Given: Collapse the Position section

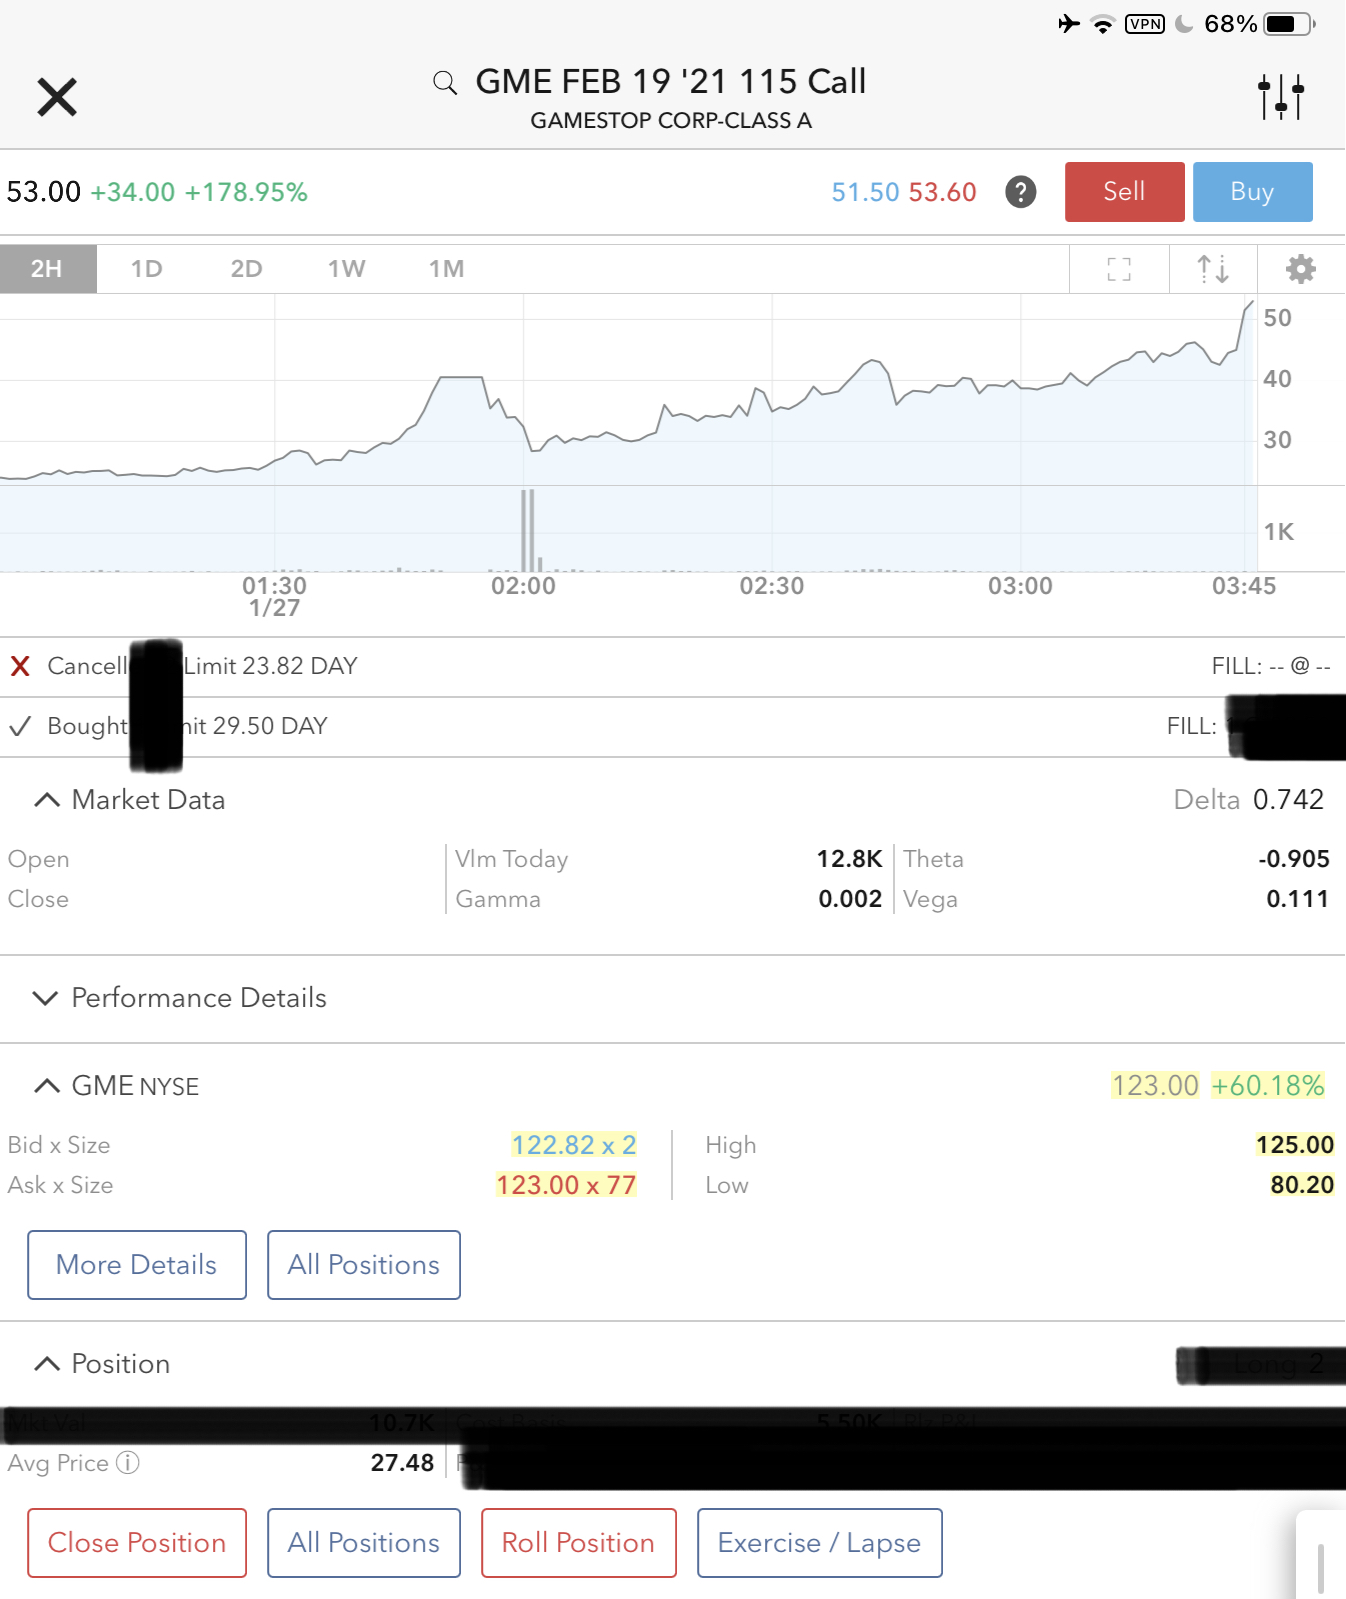Looking at the screenshot, I should coord(46,1364).
